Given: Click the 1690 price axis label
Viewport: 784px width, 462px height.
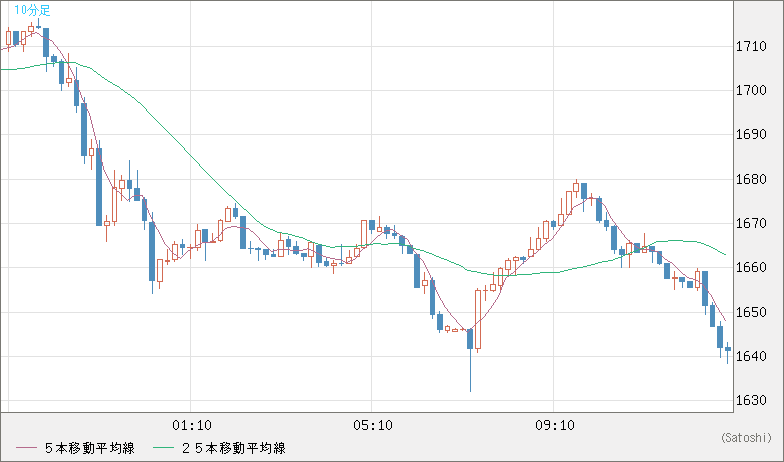Looking at the screenshot, I should pos(751,134).
